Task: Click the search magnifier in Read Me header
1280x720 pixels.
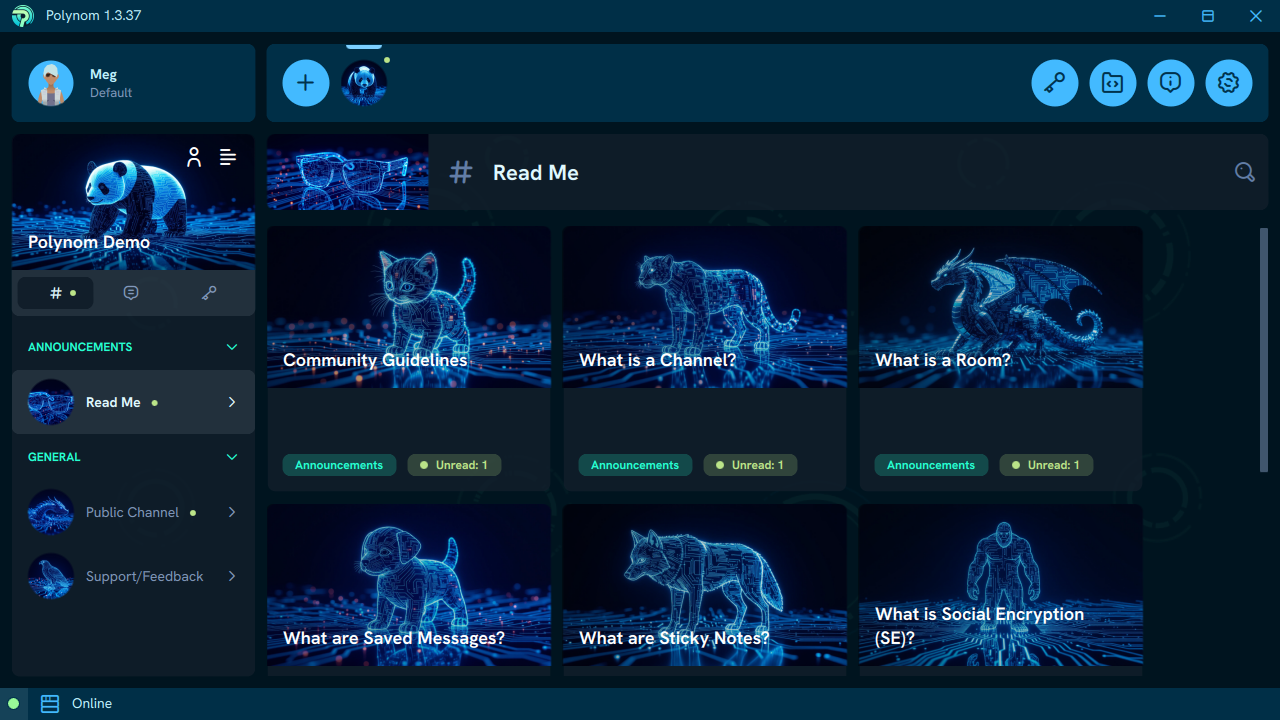Action: pyautogui.click(x=1244, y=172)
